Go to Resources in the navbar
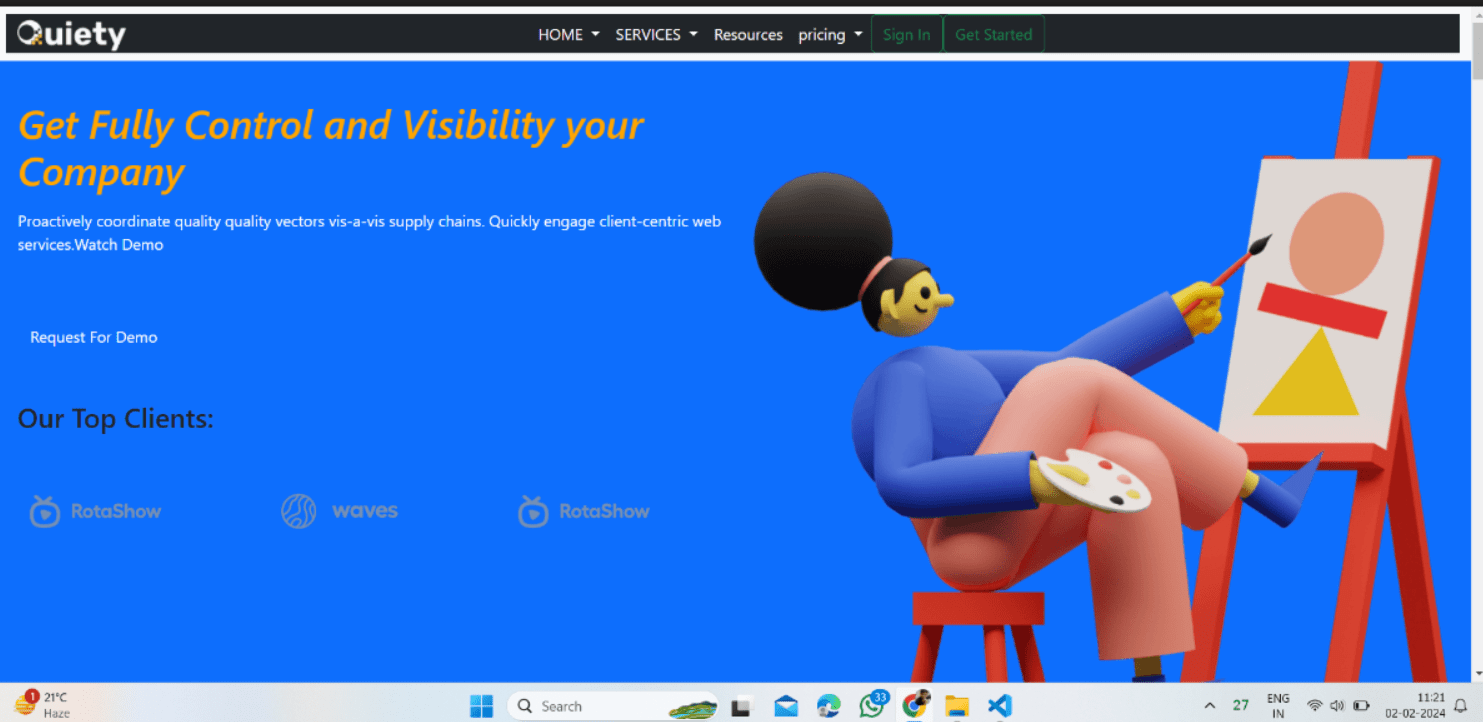This screenshot has width=1483, height=722. point(748,35)
